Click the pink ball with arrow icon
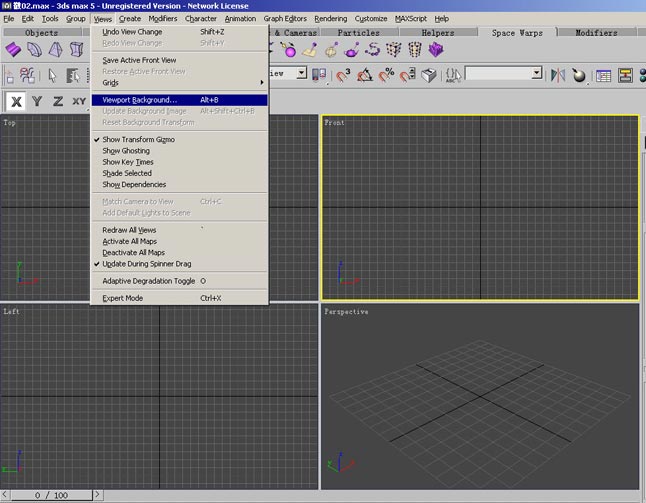 289,50
